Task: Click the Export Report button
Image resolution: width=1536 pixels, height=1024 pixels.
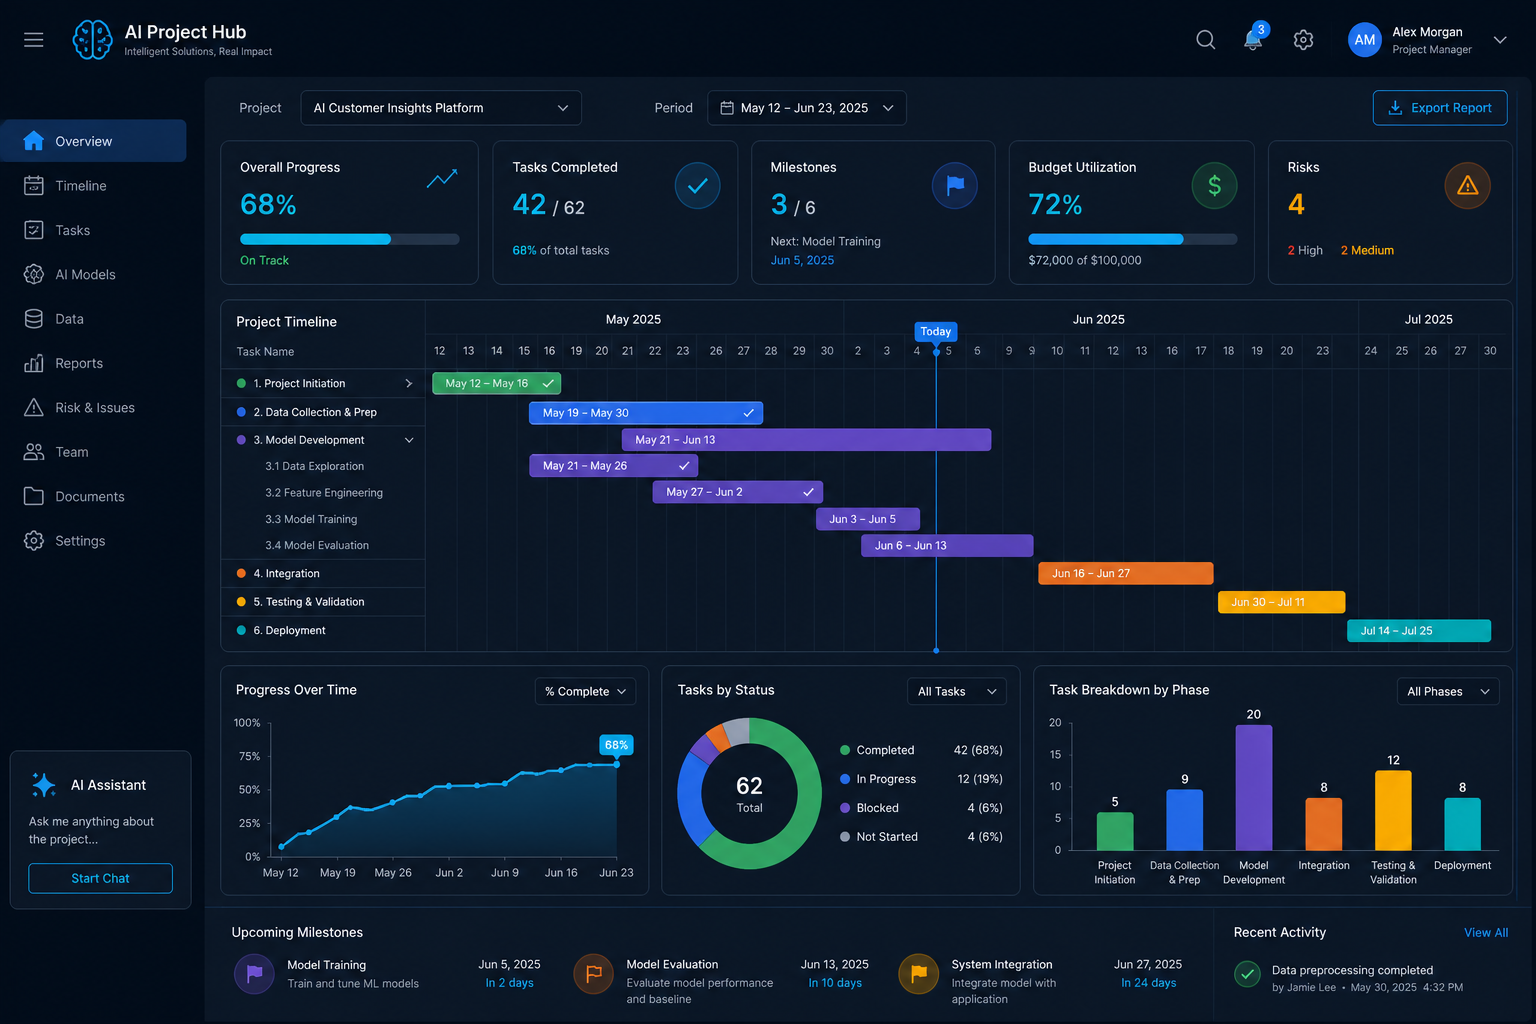Action: click(1440, 108)
